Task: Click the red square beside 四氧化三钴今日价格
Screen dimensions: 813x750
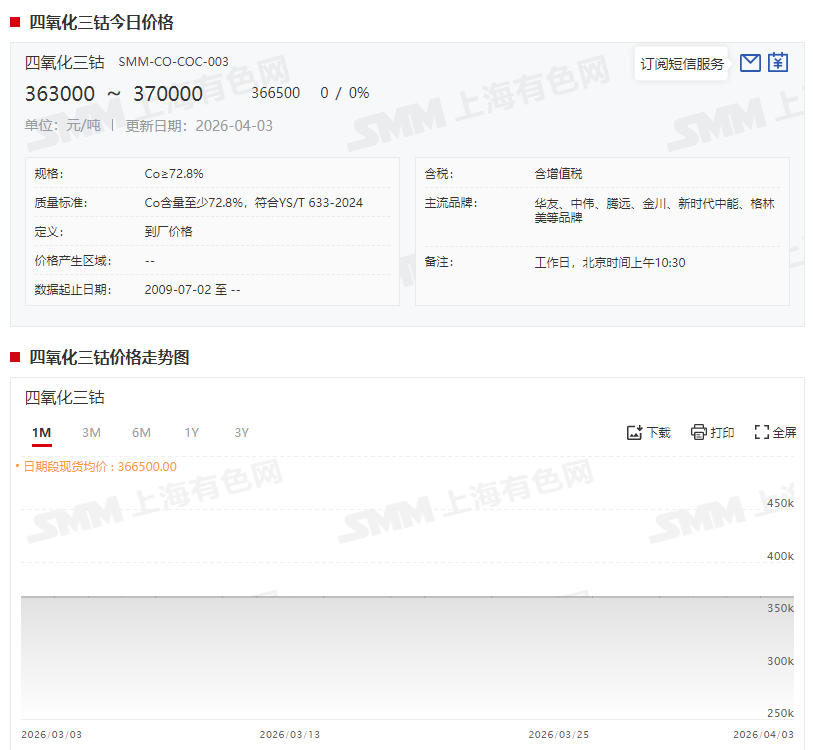Action: click(x=15, y=22)
